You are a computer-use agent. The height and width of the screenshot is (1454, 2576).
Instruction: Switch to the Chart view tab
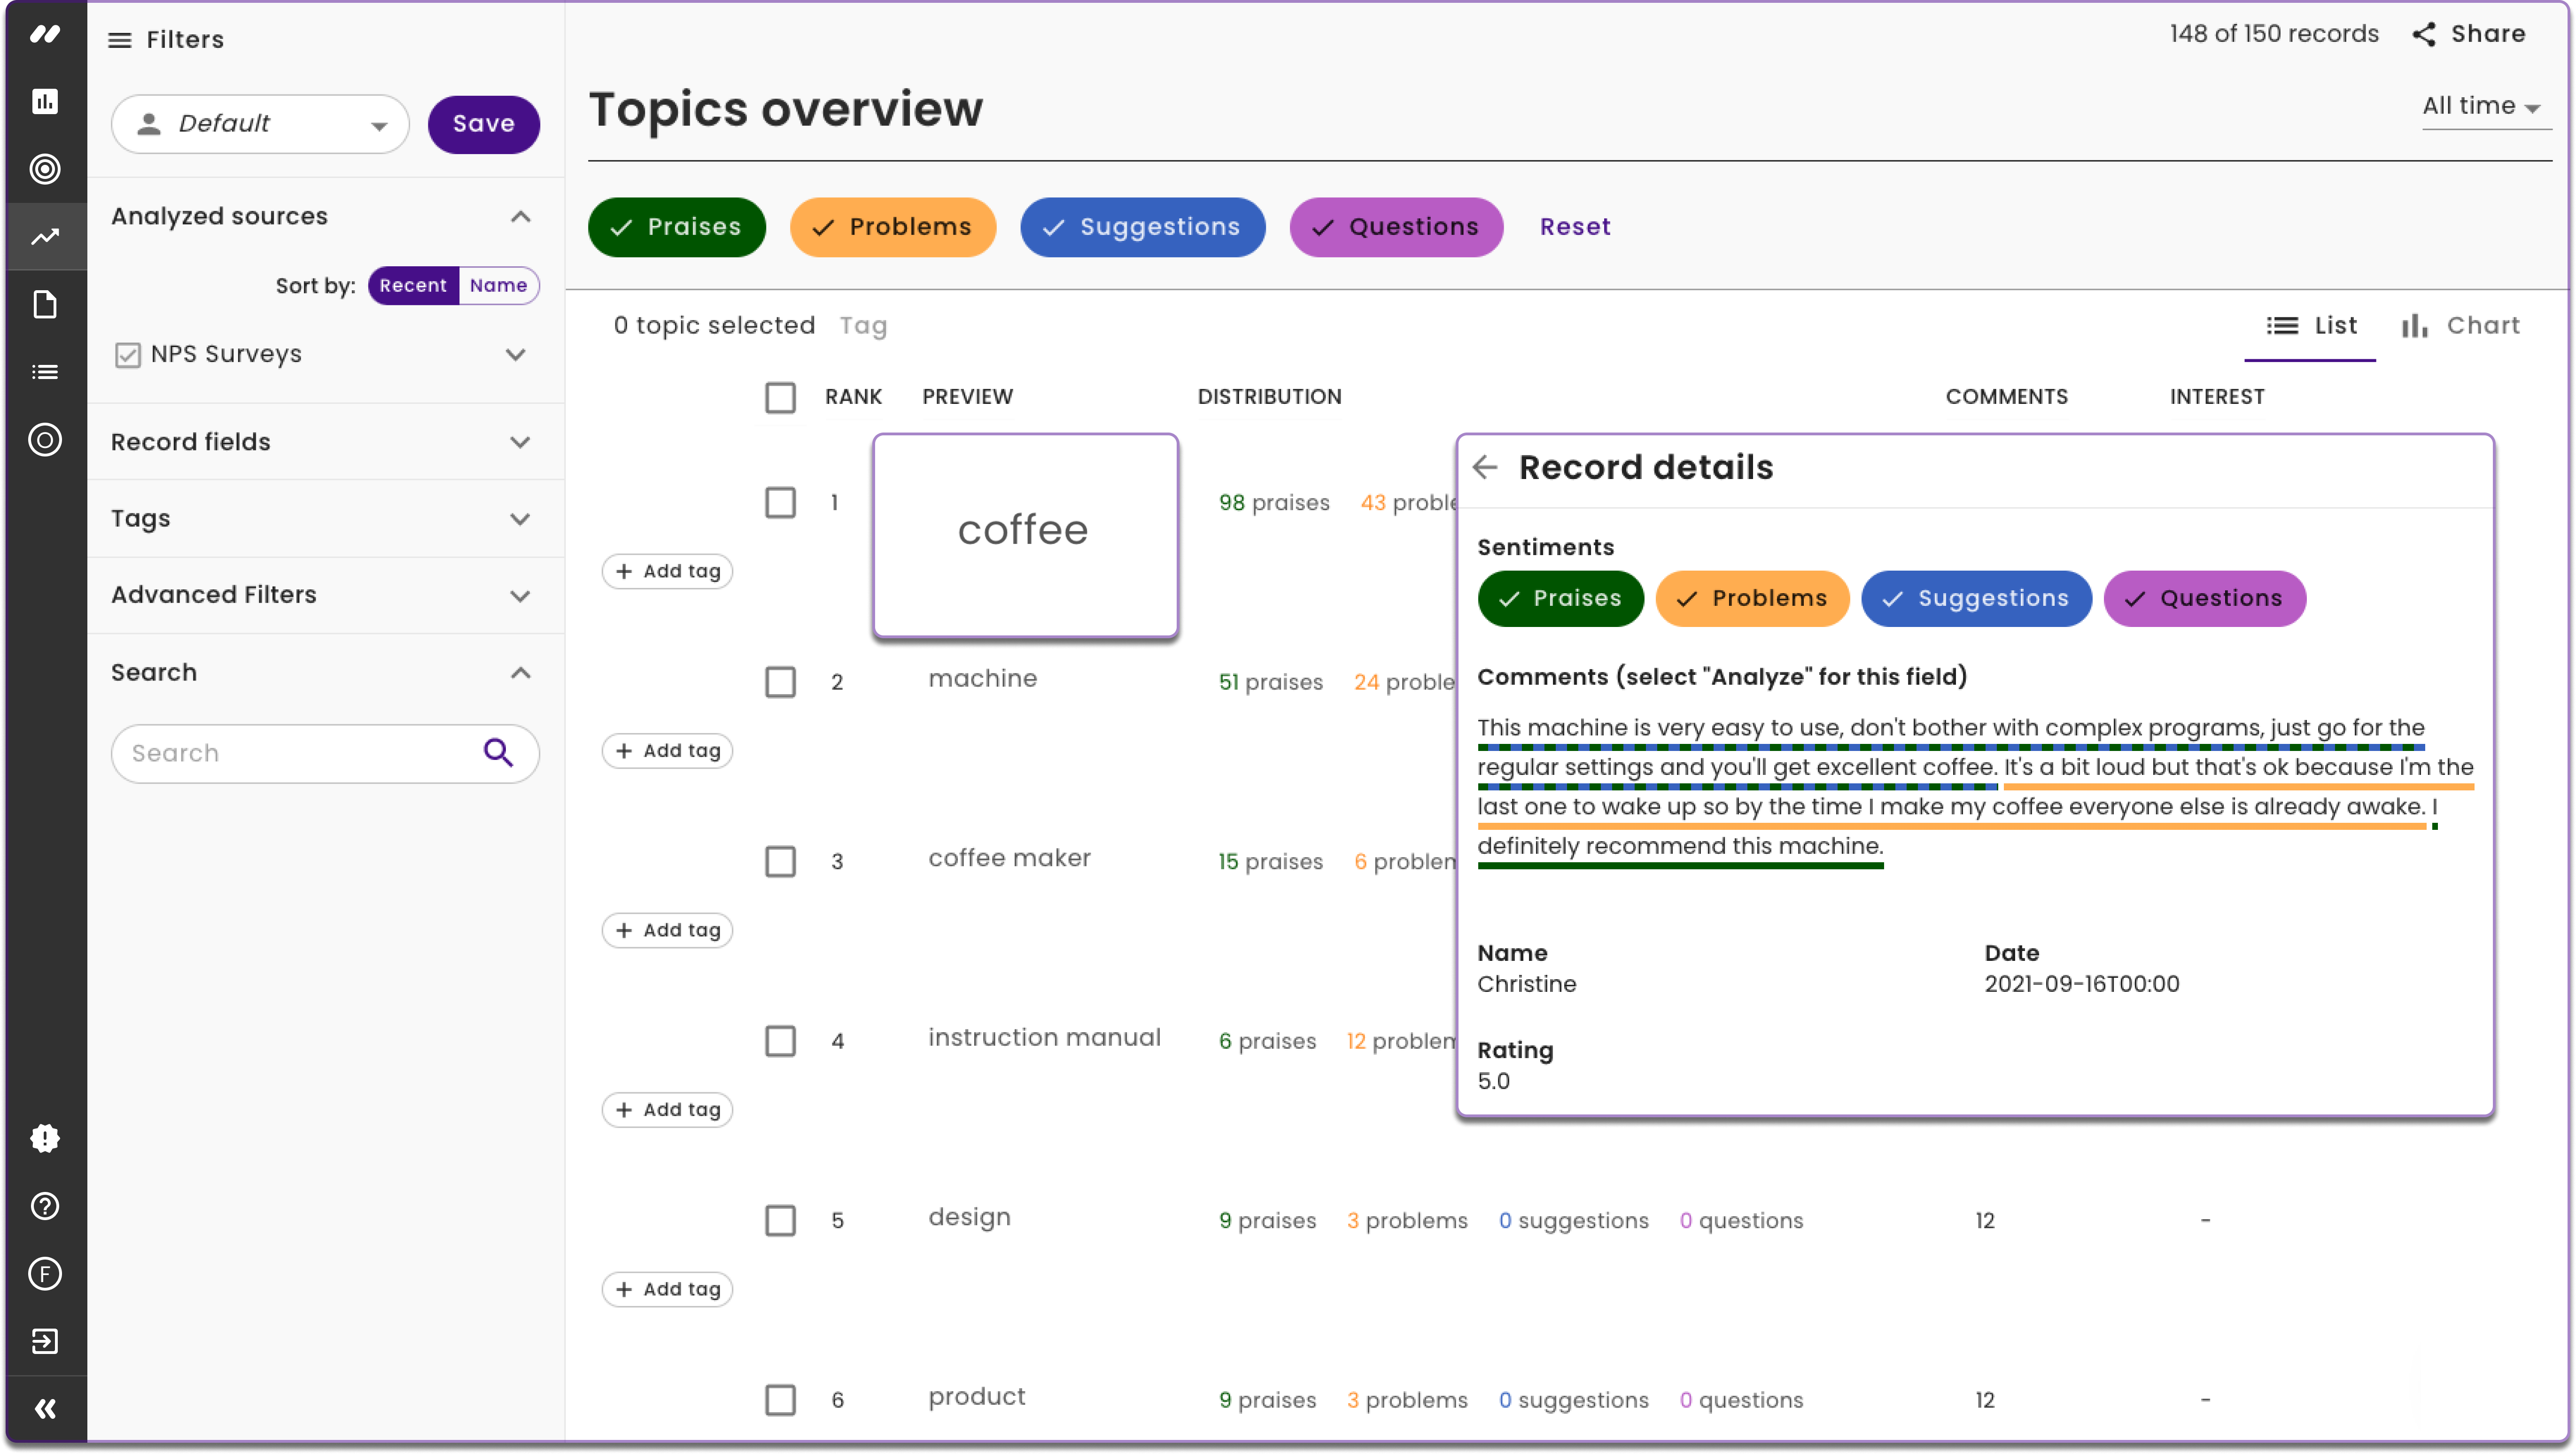click(x=2460, y=326)
